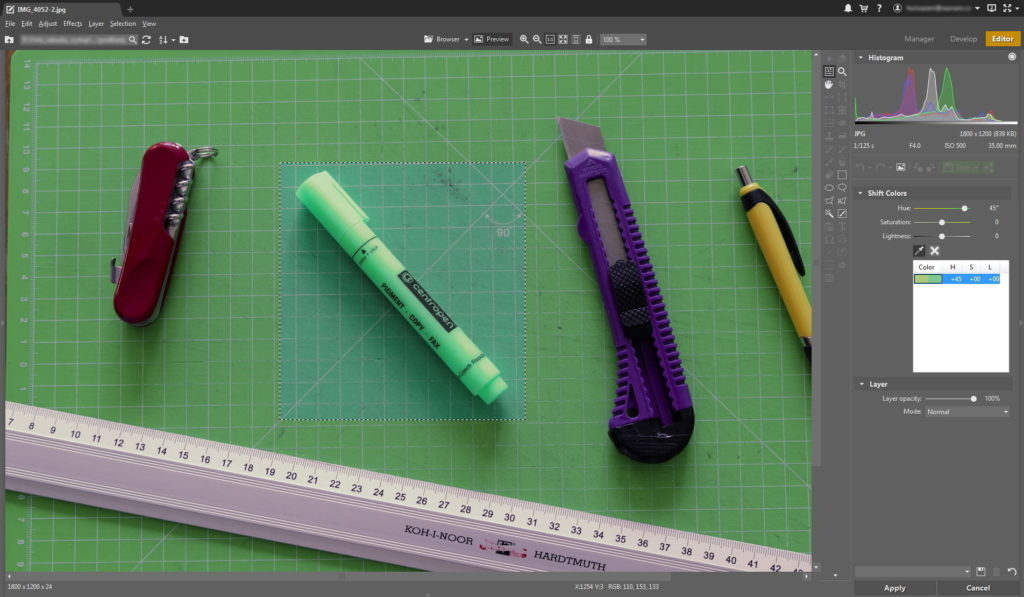Switch to the Develop module
Image resolution: width=1024 pixels, height=597 pixels.
(963, 39)
